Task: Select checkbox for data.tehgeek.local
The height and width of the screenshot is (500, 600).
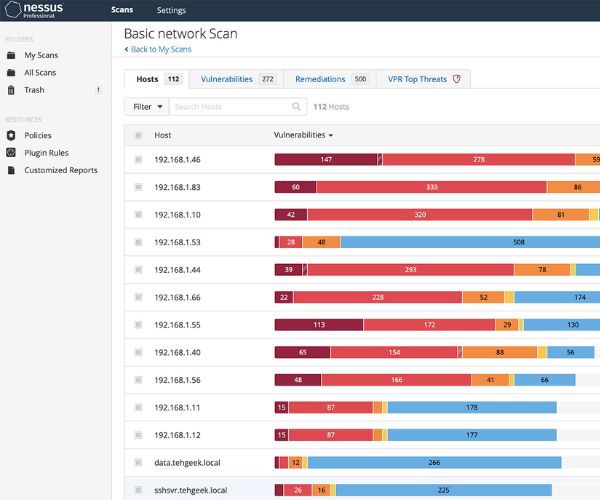Action: pos(138,463)
